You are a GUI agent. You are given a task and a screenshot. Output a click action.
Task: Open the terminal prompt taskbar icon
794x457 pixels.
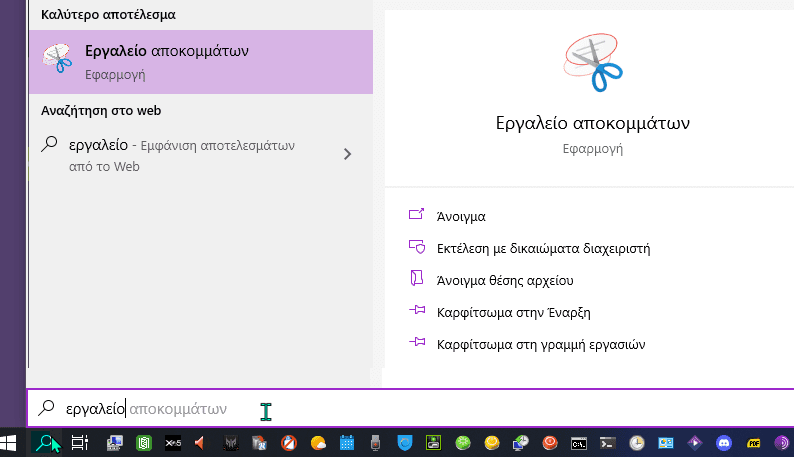[608, 443]
